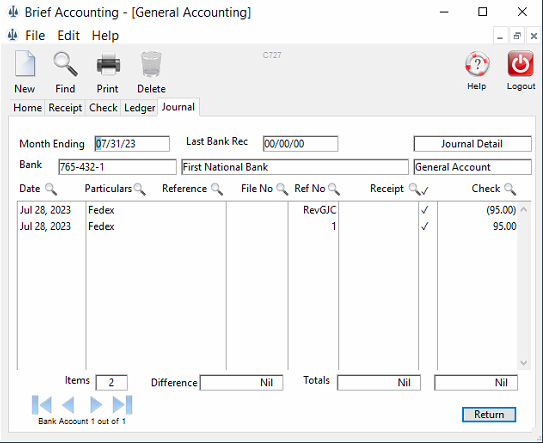The width and height of the screenshot is (543, 443).
Task: Switch to the Ledger tab
Action: click(x=139, y=108)
